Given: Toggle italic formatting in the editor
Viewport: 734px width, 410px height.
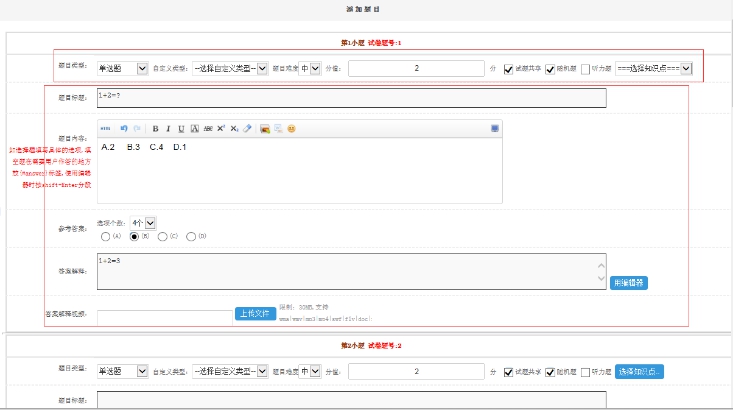Looking at the screenshot, I should [x=168, y=129].
